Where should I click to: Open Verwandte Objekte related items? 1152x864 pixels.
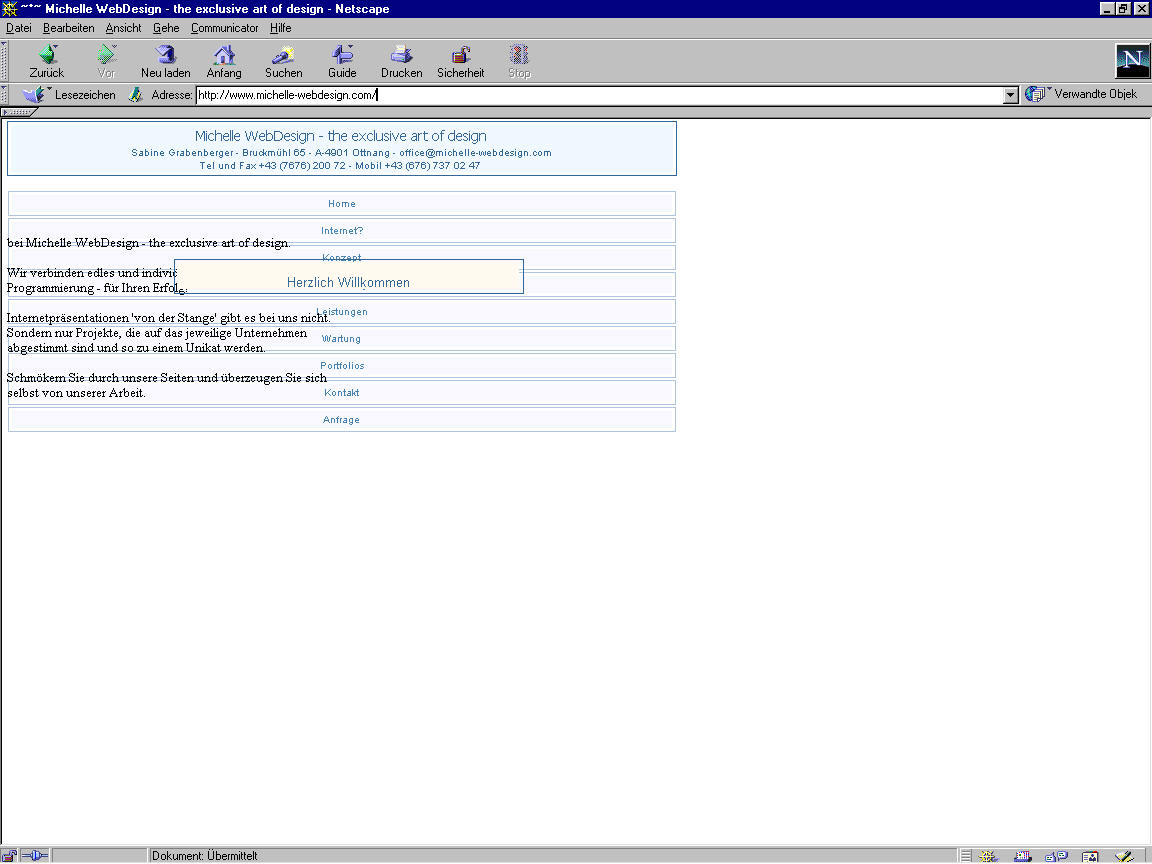click(1082, 95)
